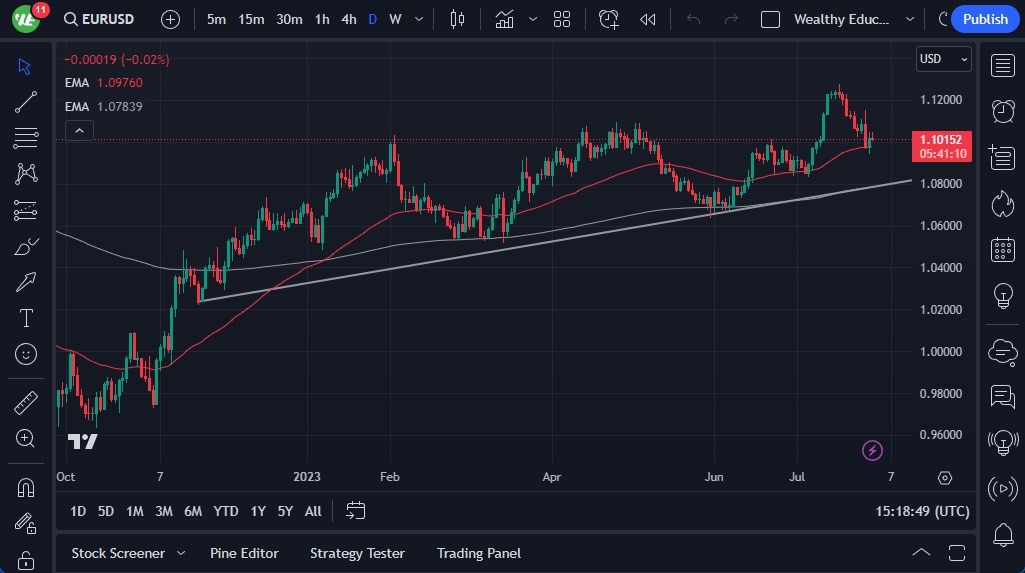The image size is (1025, 573).
Task: Toggle the magnet snap mode
Action: pos(26,487)
